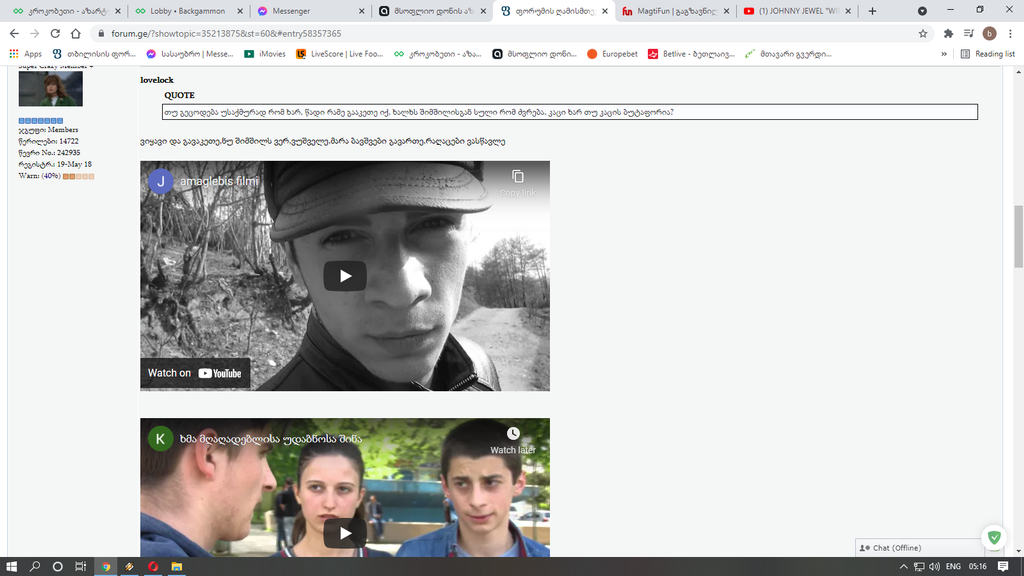Go back using the browser back arrow
This screenshot has width=1024, height=576.
14,33
